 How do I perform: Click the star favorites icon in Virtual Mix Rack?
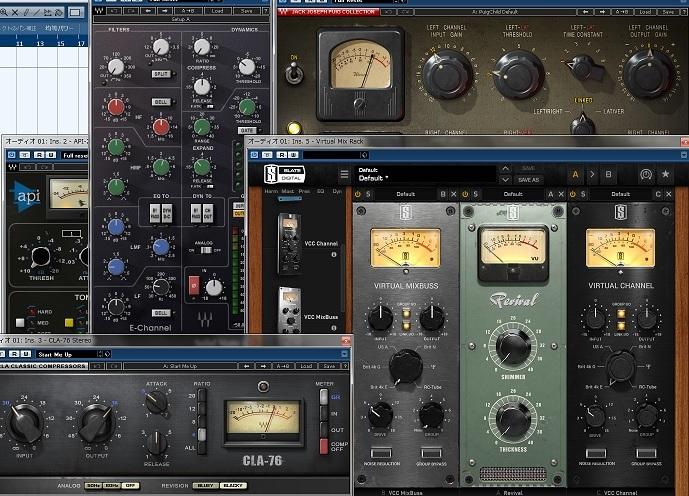665,174
